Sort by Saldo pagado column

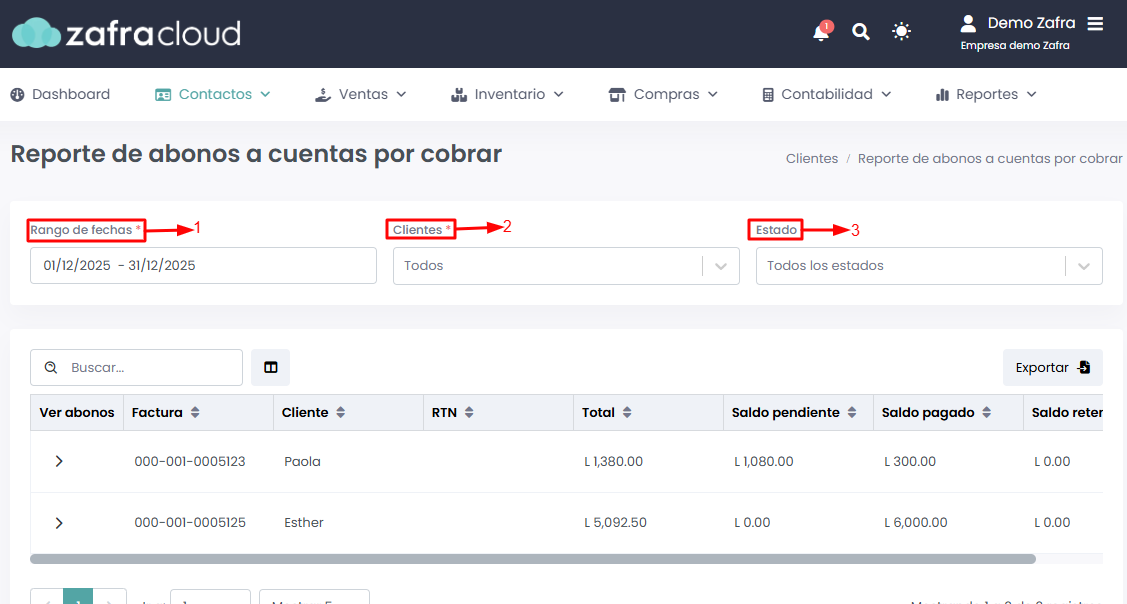986,413
